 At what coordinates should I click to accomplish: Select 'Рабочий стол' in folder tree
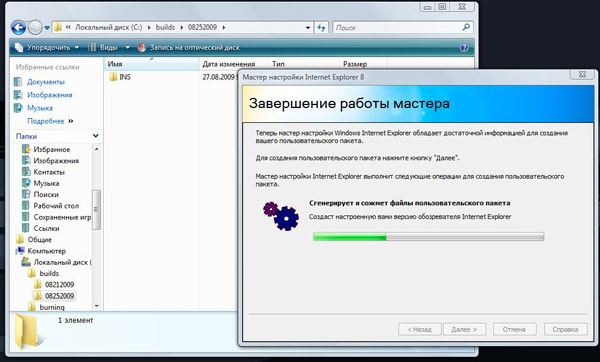click(56, 205)
